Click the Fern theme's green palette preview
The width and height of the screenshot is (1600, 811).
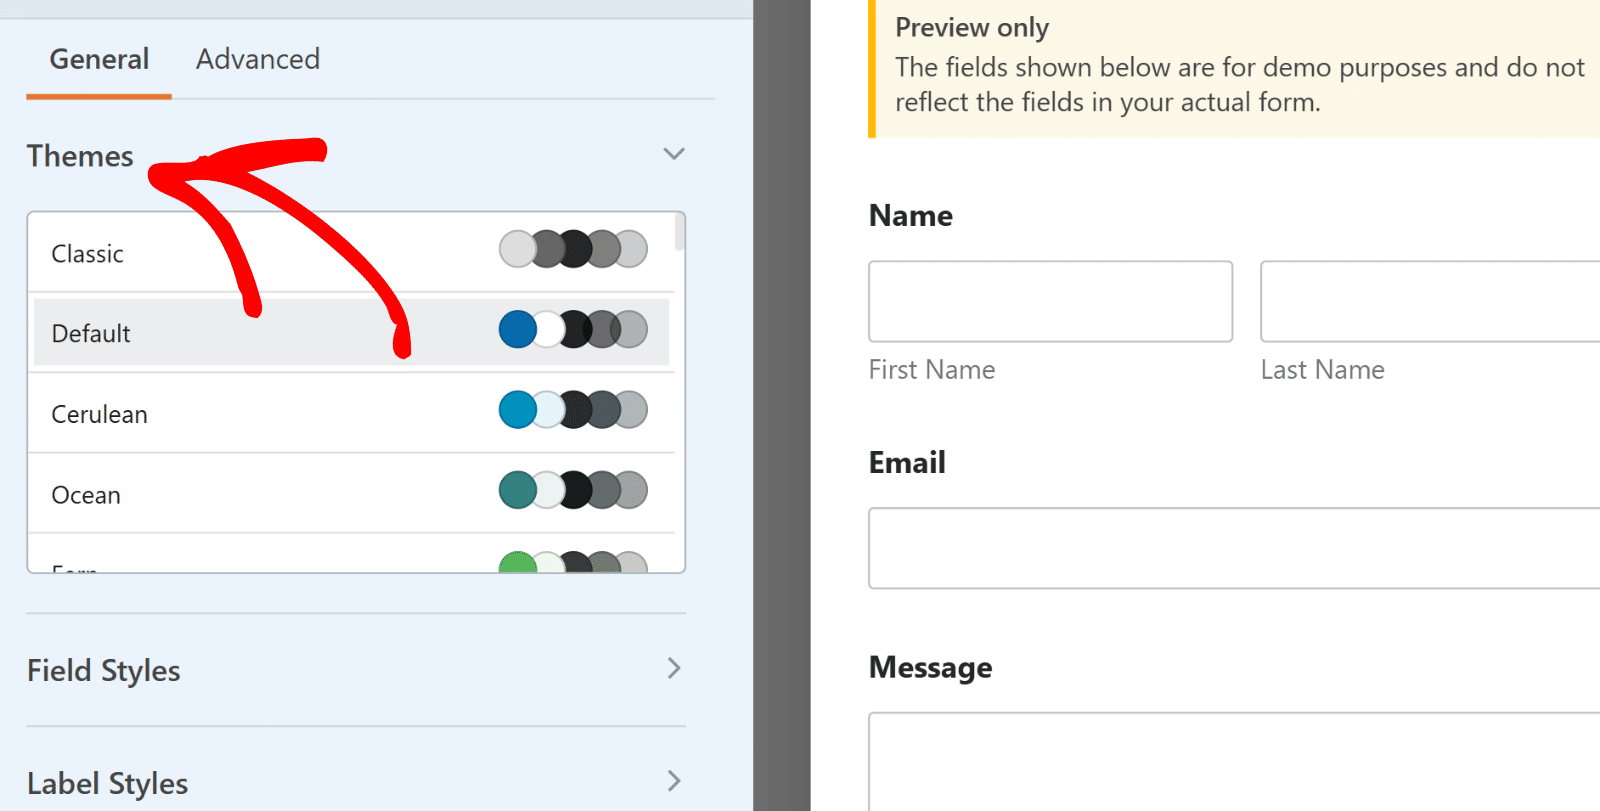pyautogui.click(x=573, y=563)
